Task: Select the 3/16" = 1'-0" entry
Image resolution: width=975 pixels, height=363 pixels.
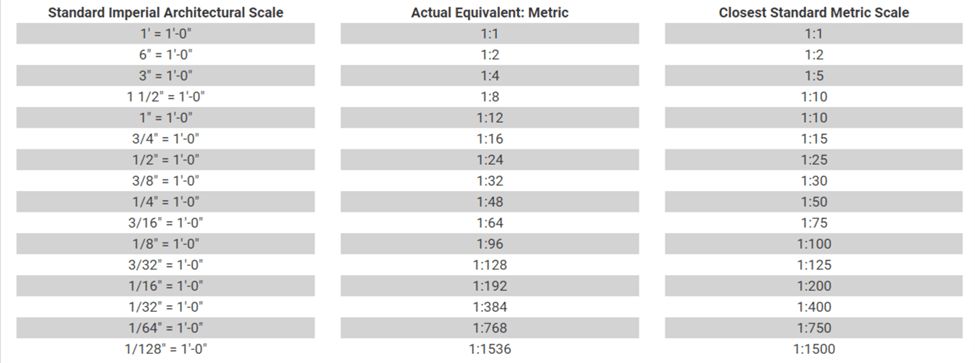Action: coord(165,223)
